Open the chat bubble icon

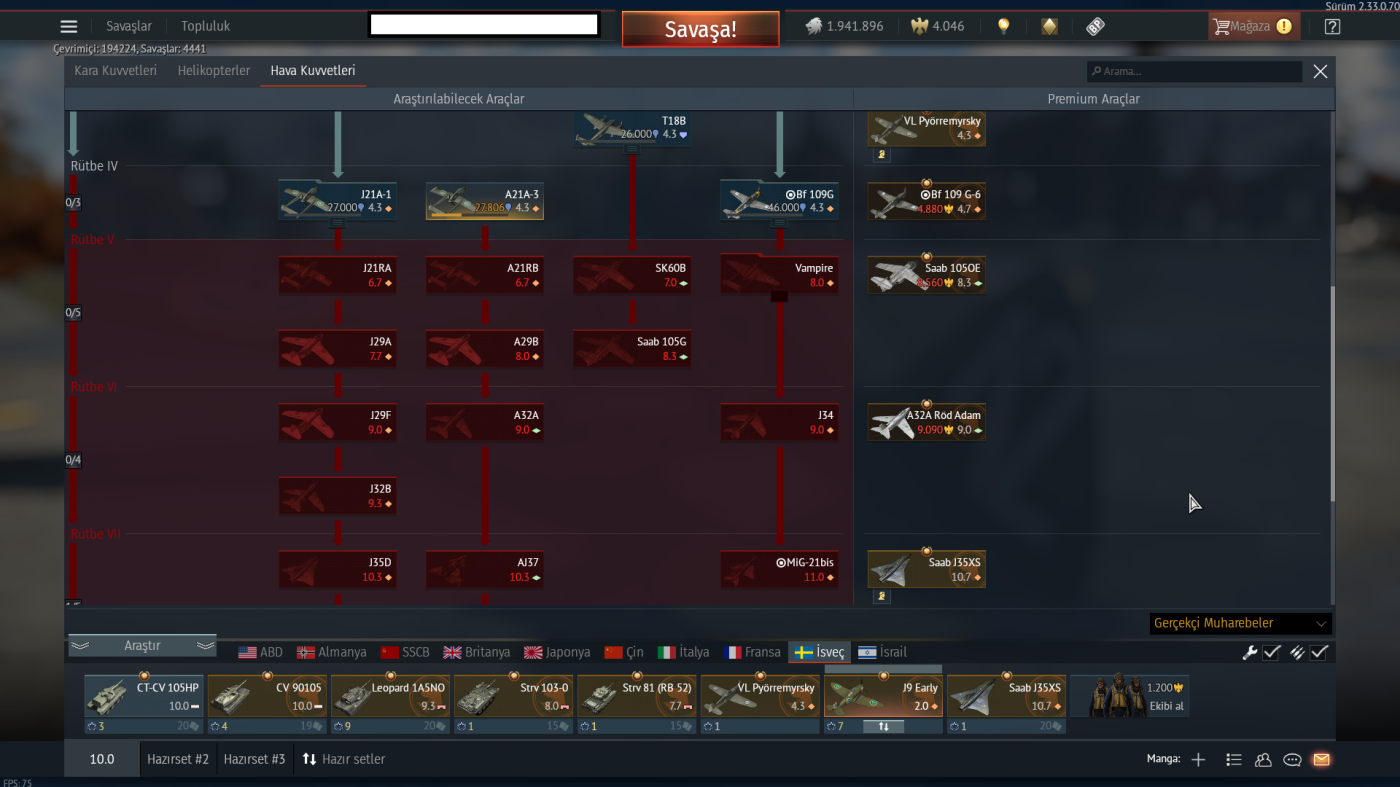pyautogui.click(x=1292, y=760)
